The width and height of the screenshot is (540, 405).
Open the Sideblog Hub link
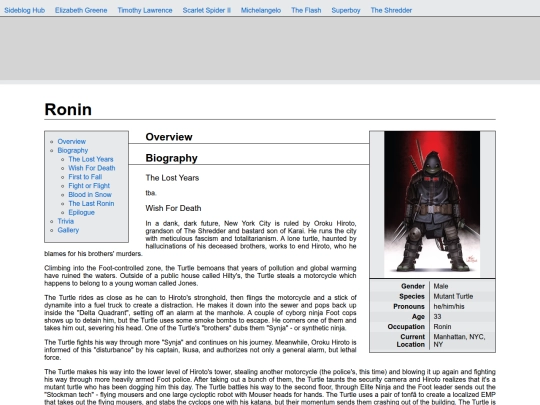click(24, 10)
